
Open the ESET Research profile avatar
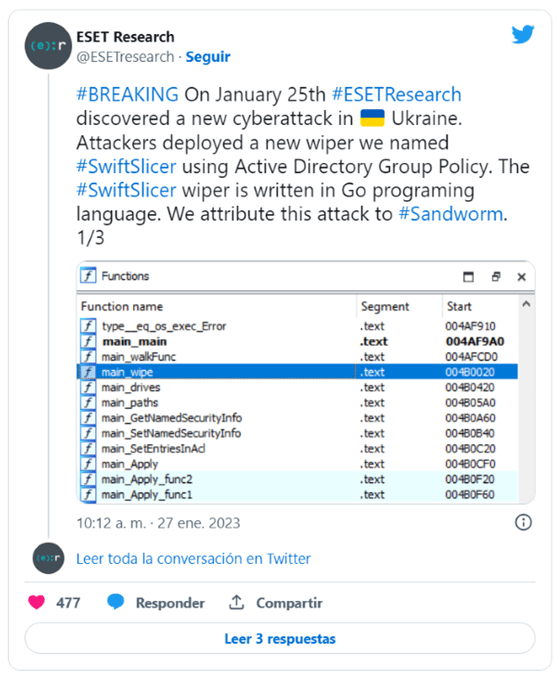48,46
